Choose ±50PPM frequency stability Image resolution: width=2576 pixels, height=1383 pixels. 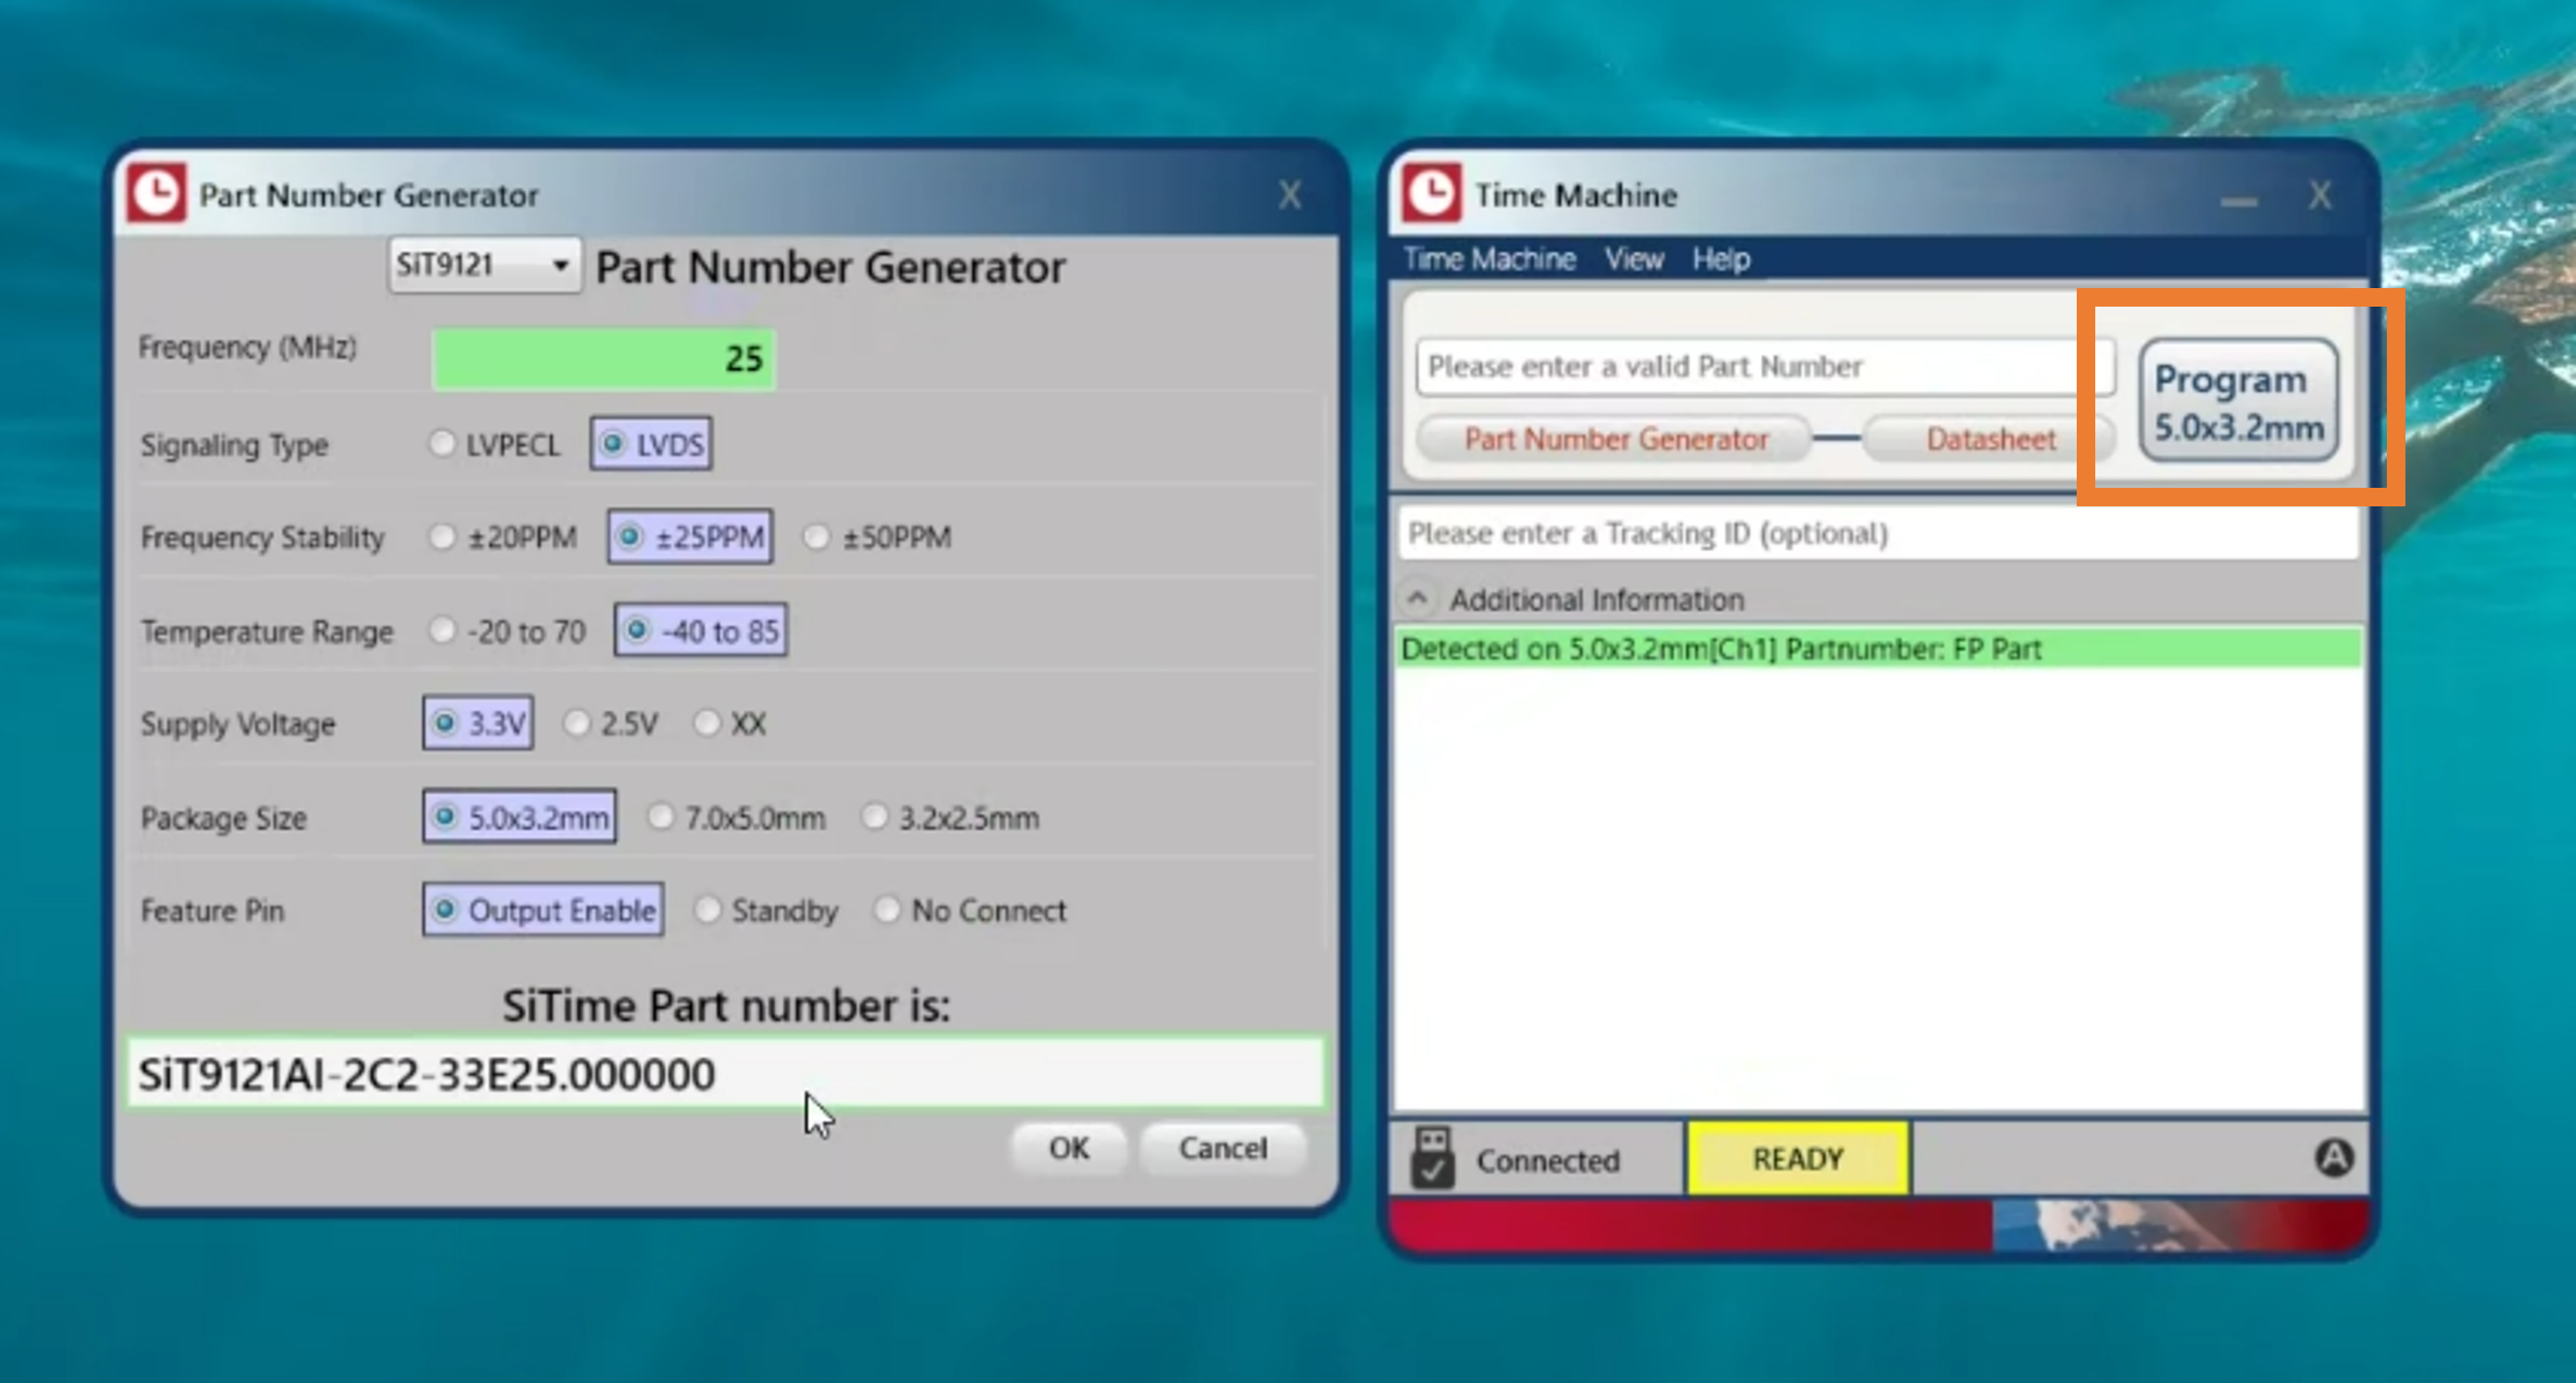click(x=877, y=537)
